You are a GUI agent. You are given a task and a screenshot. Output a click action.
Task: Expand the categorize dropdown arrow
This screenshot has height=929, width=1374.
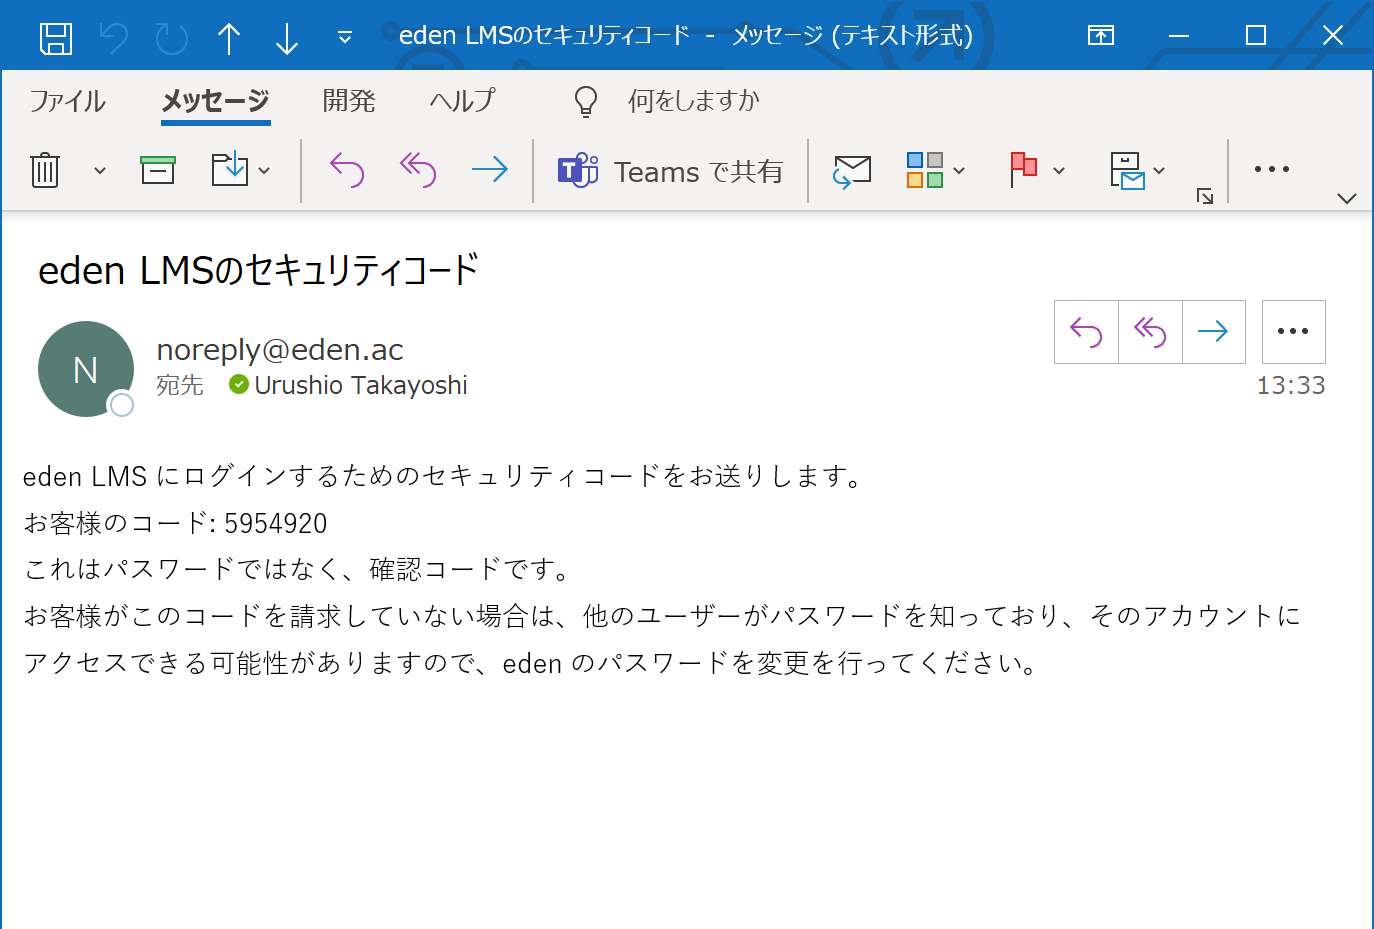click(x=959, y=171)
